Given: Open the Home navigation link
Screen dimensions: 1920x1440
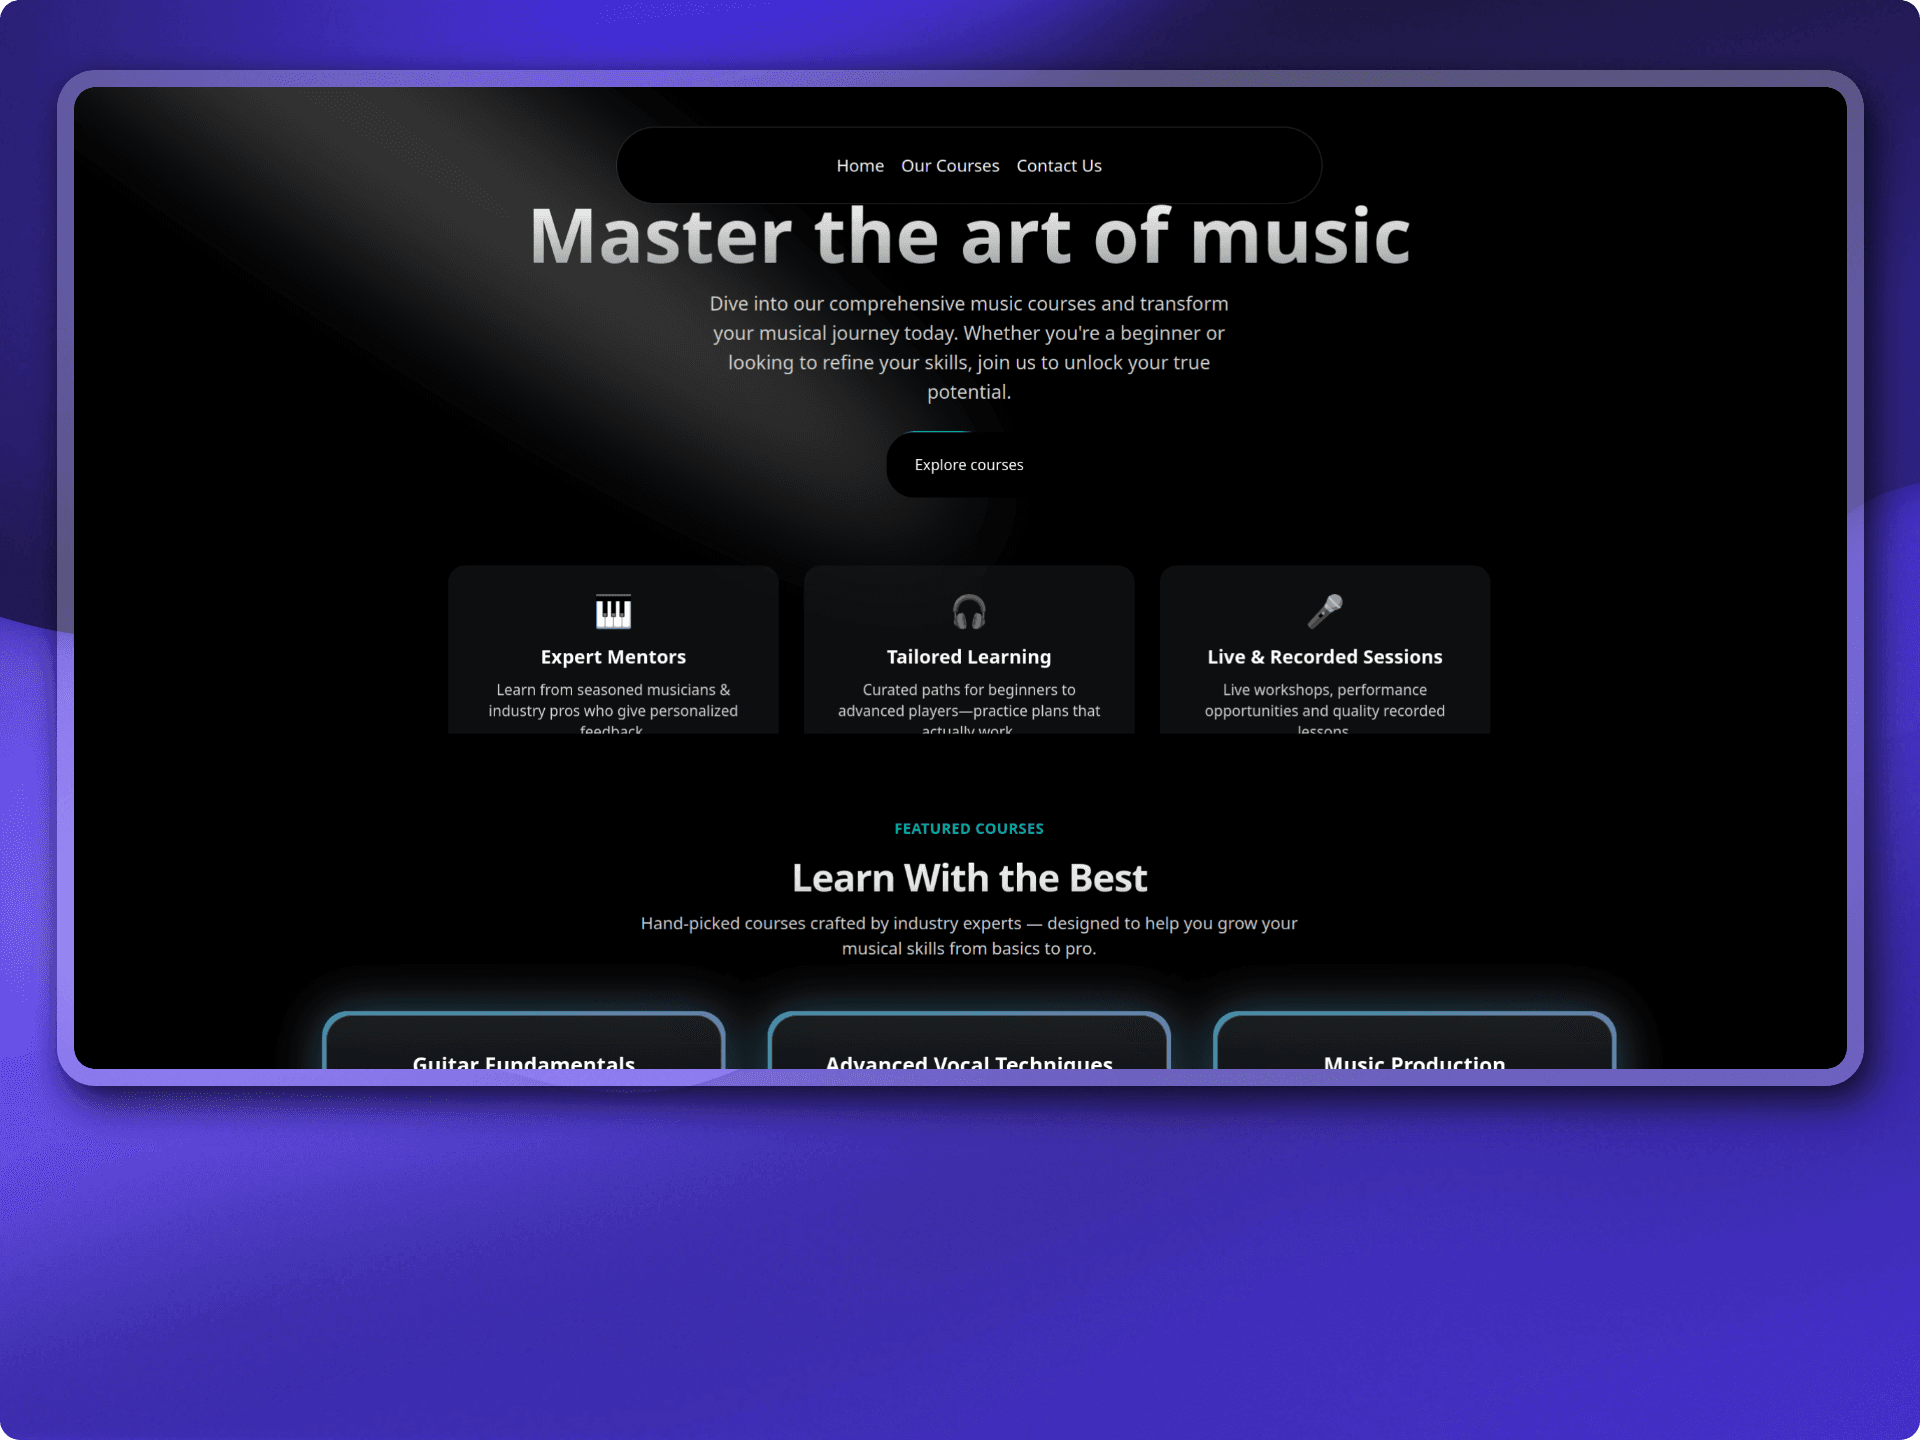Looking at the screenshot, I should coord(860,166).
